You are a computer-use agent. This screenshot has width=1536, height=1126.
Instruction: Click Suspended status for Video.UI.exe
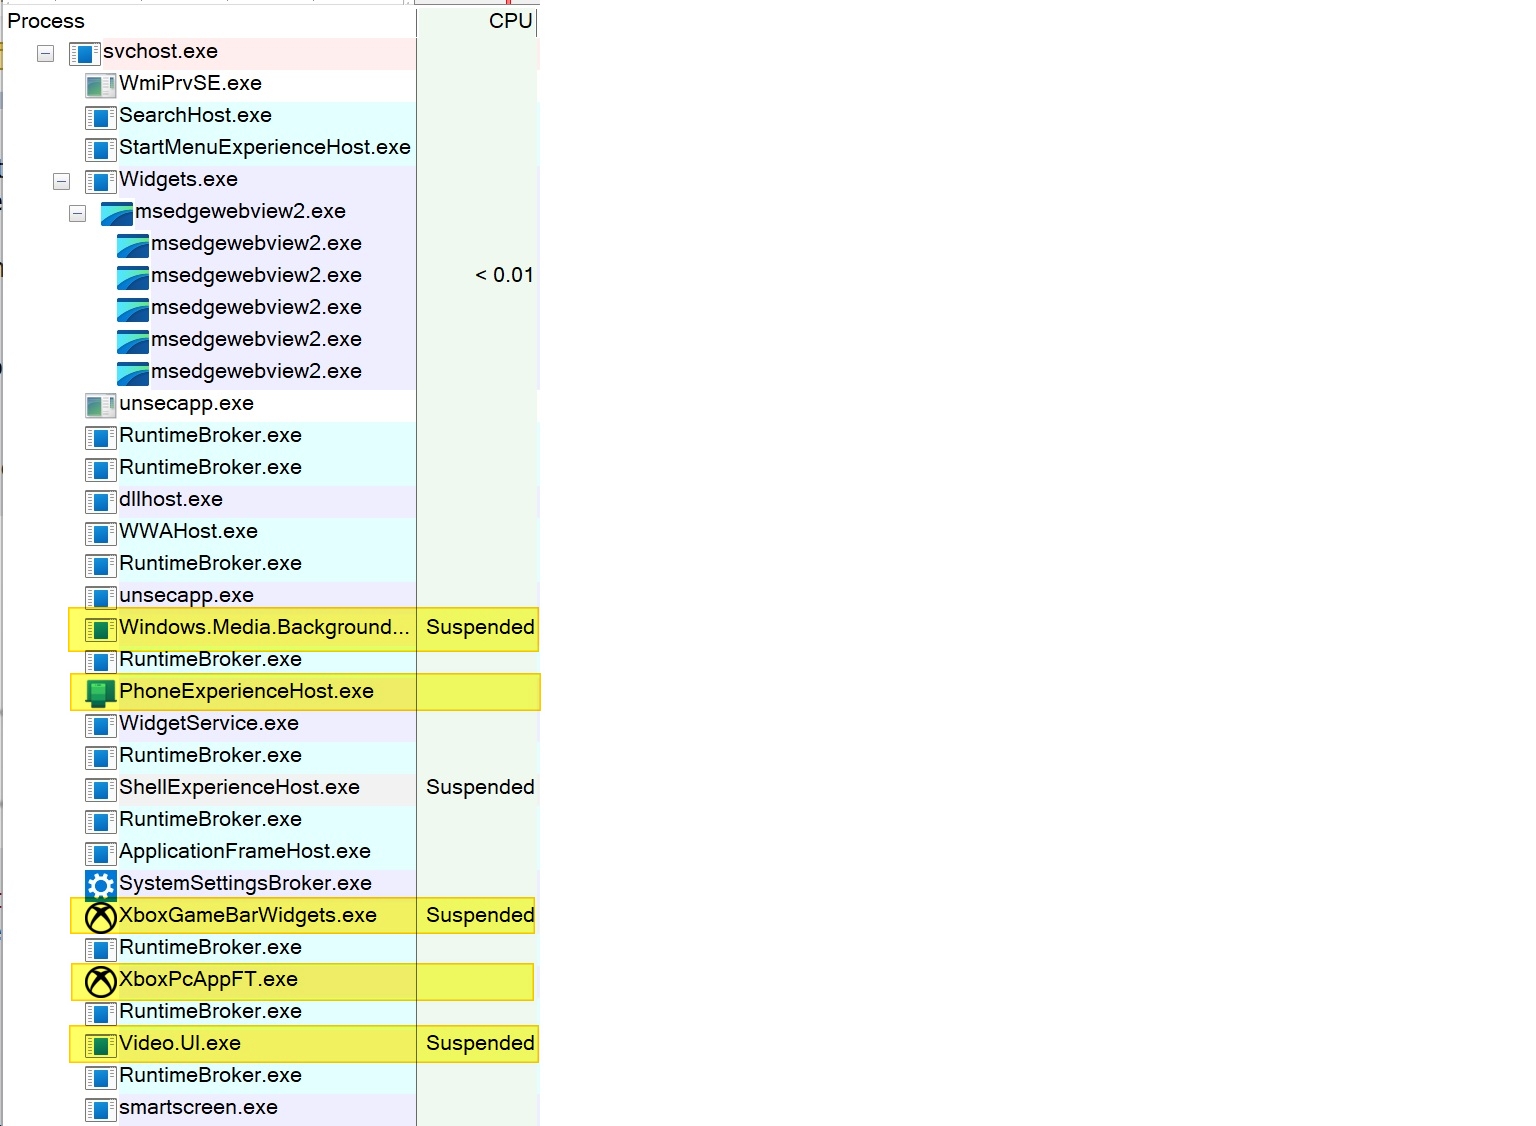[x=480, y=1043]
